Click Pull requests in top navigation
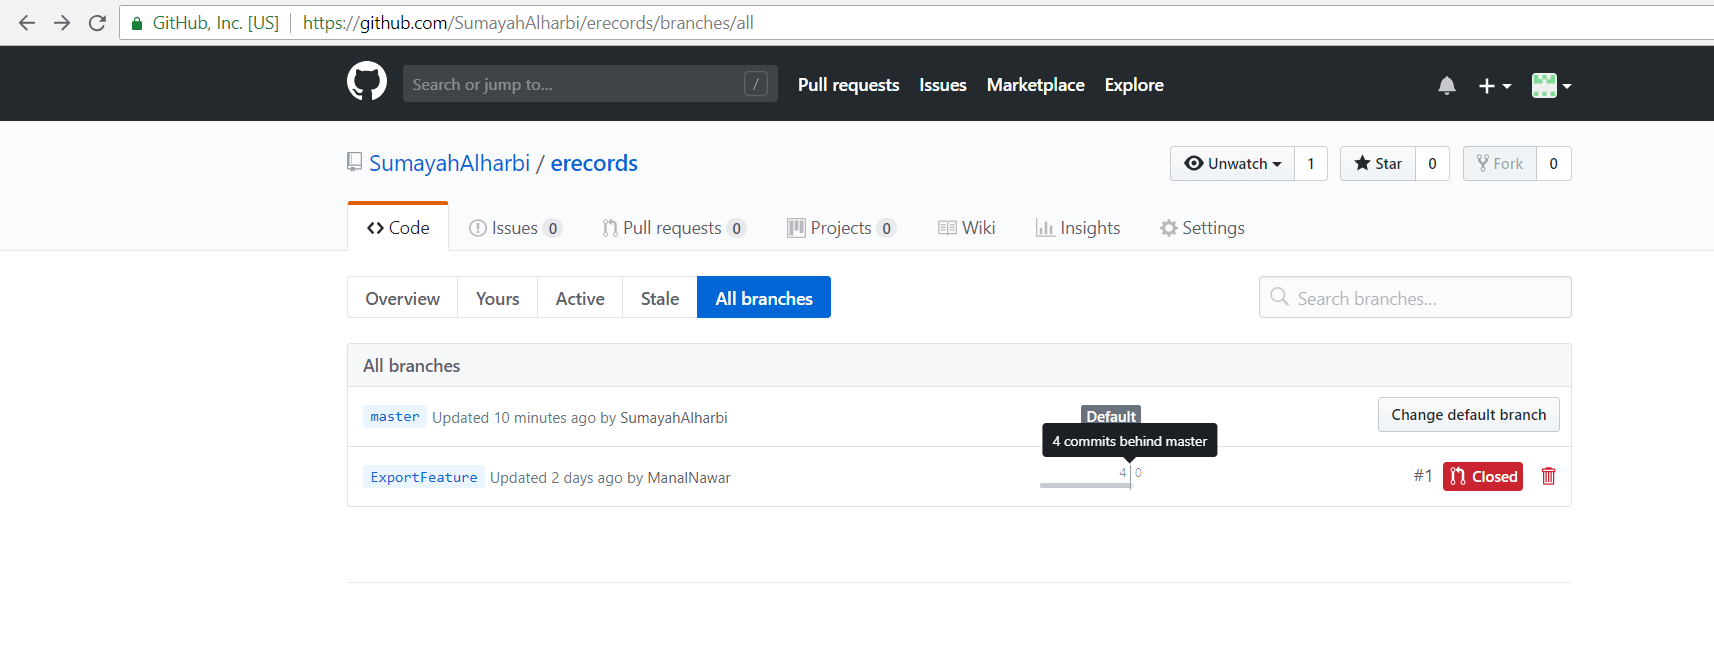This screenshot has height=648, width=1714. click(x=848, y=85)
